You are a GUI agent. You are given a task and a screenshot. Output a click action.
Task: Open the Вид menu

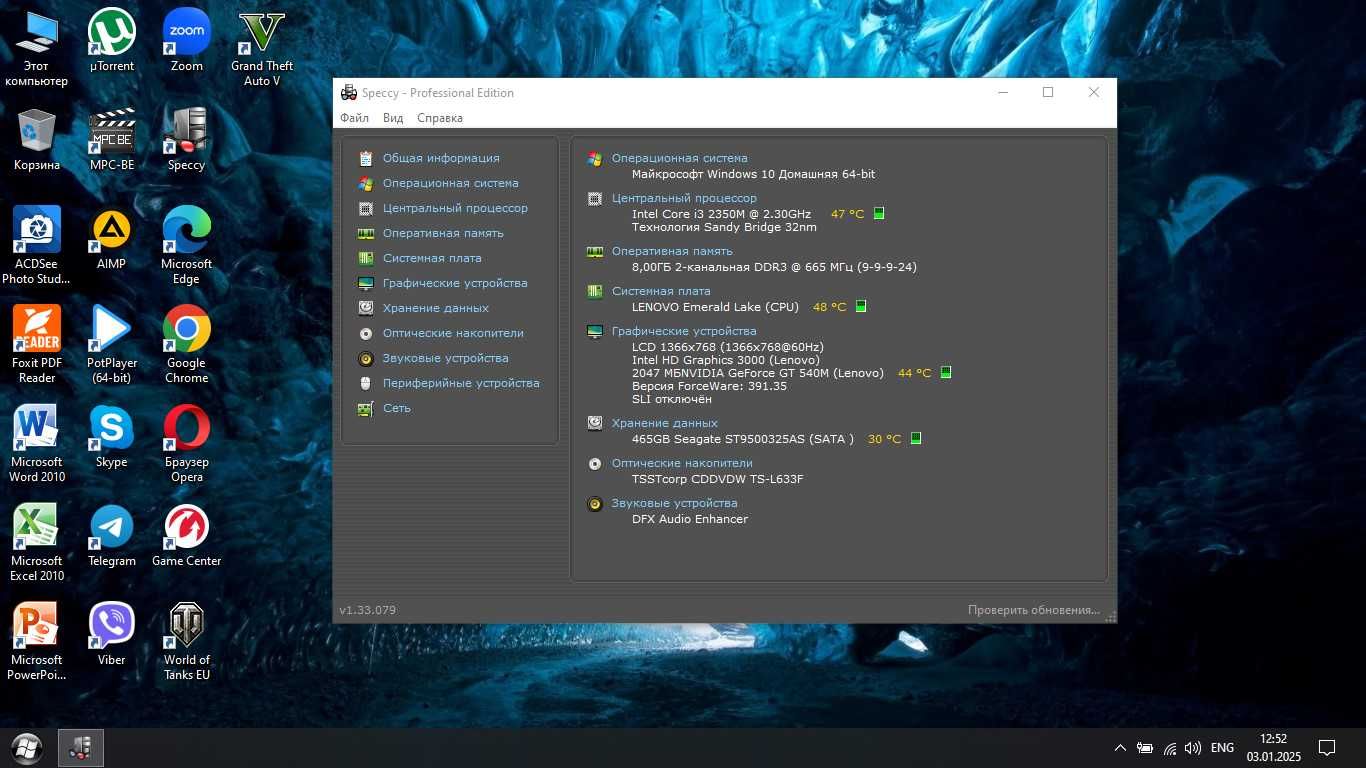click(x=393, y=118)
